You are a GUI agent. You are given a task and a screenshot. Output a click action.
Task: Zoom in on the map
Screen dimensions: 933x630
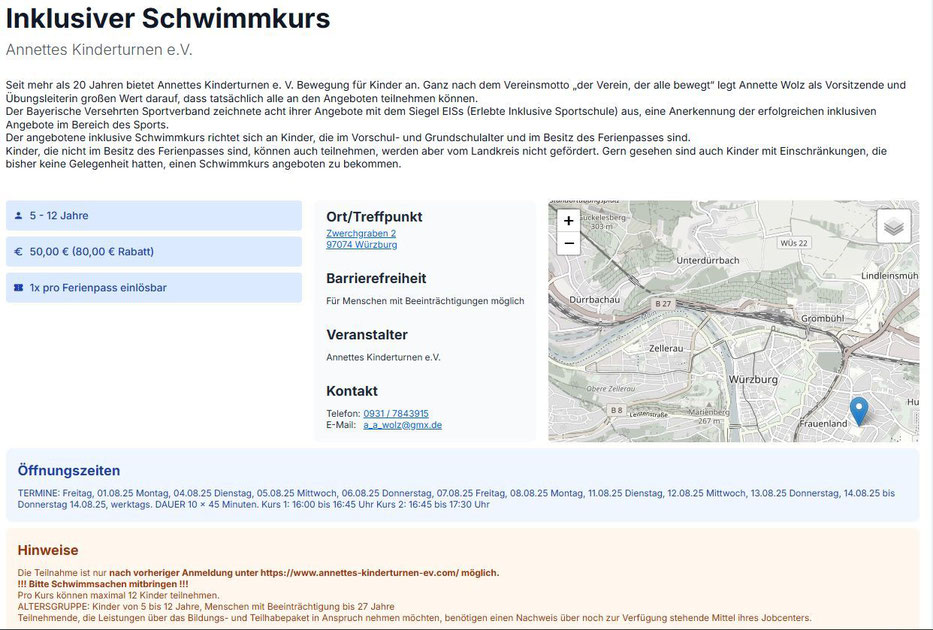pyautogui.click(x=569, y=221)
